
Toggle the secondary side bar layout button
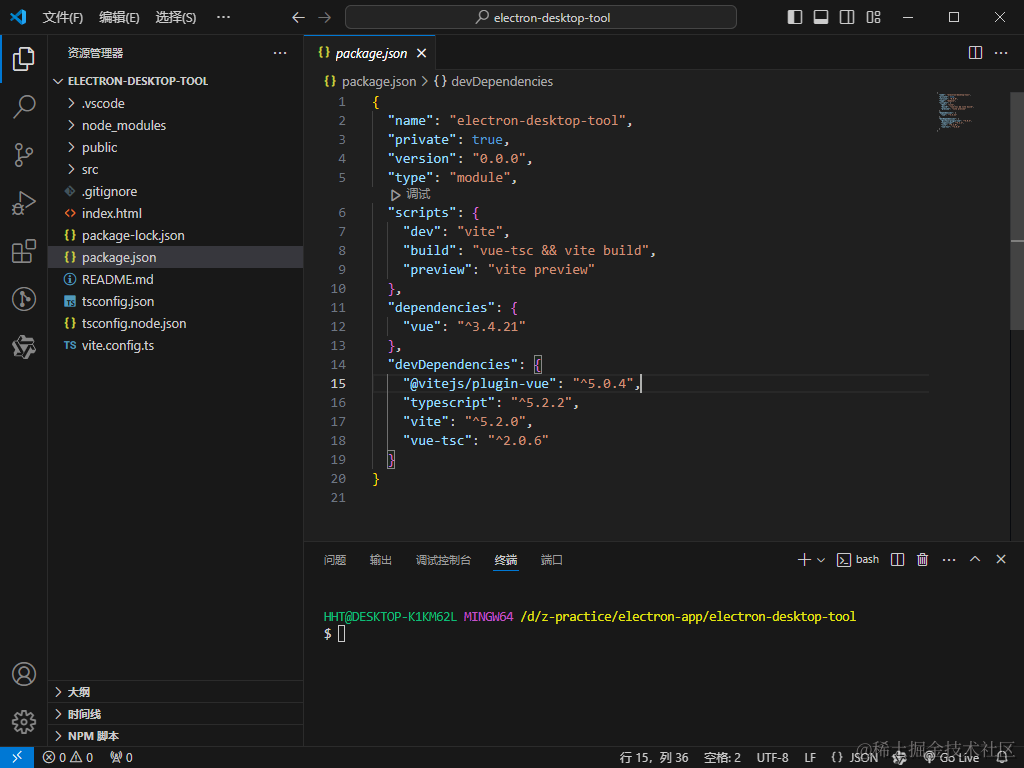(x=847, y=17)
